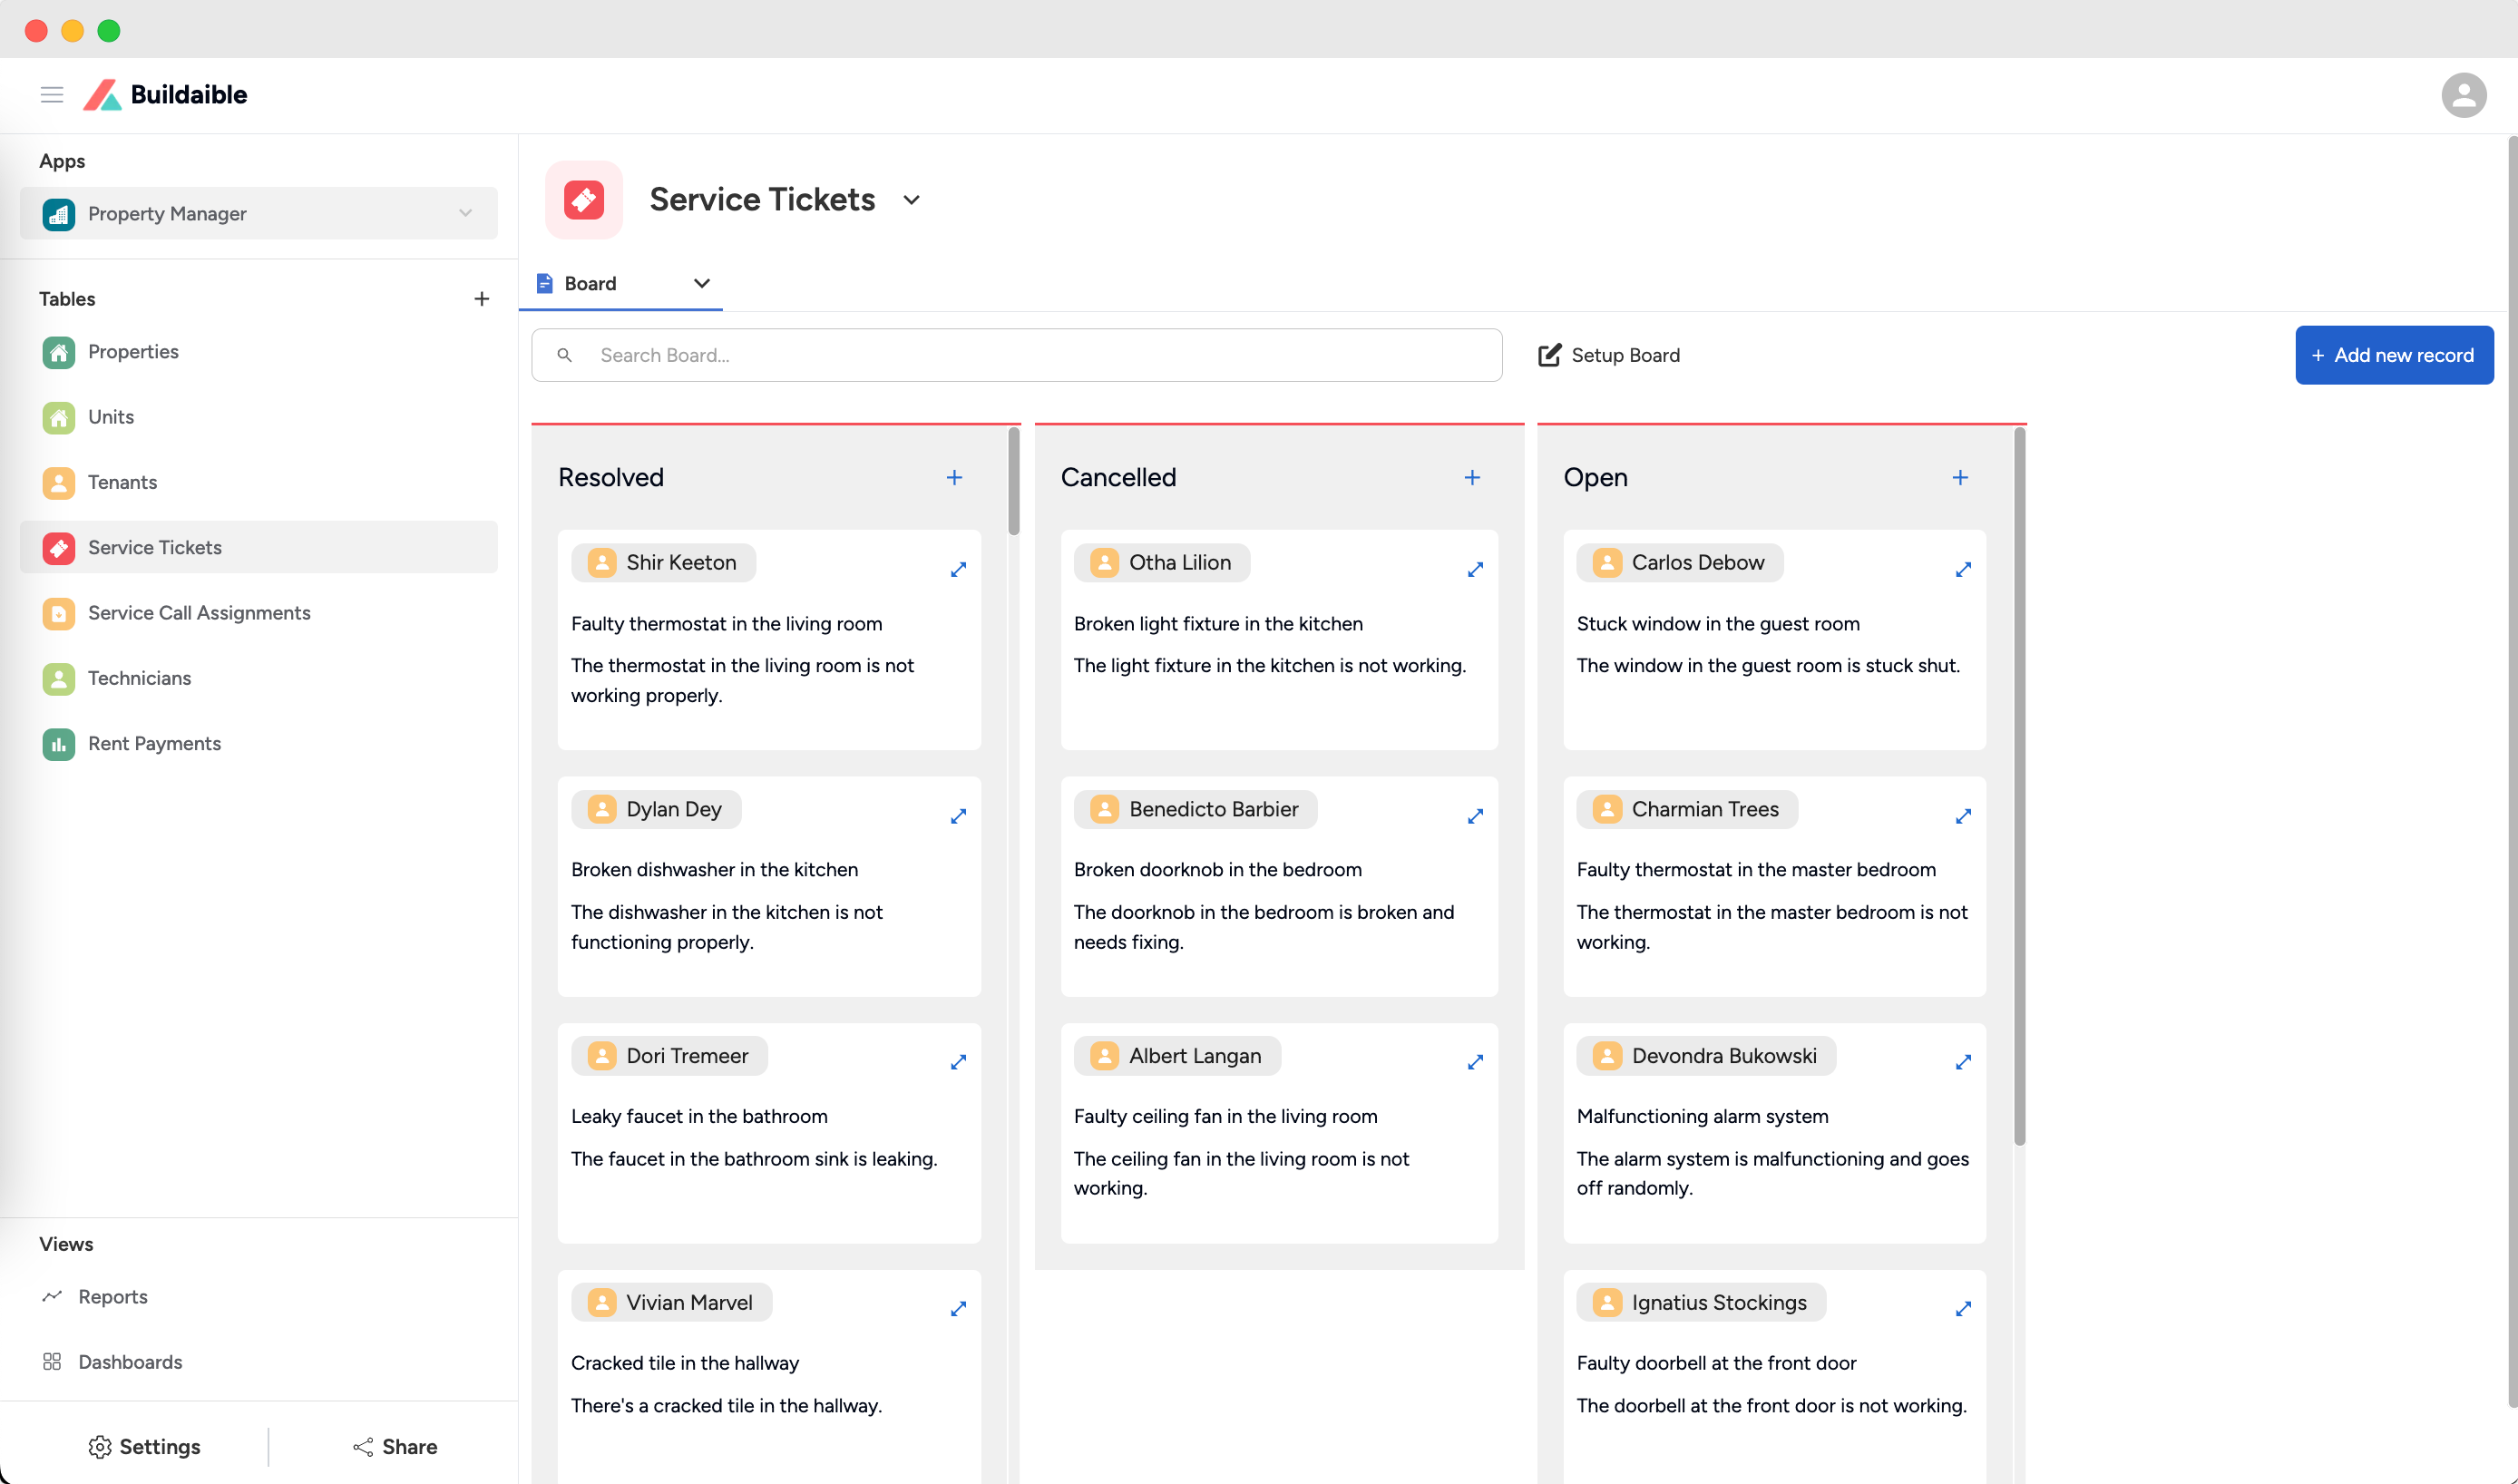Click Albert Langan tenant chip
The height and width of the screenshot is (1484, 2518).
pyautogui.click(x=1177, y=1056)
